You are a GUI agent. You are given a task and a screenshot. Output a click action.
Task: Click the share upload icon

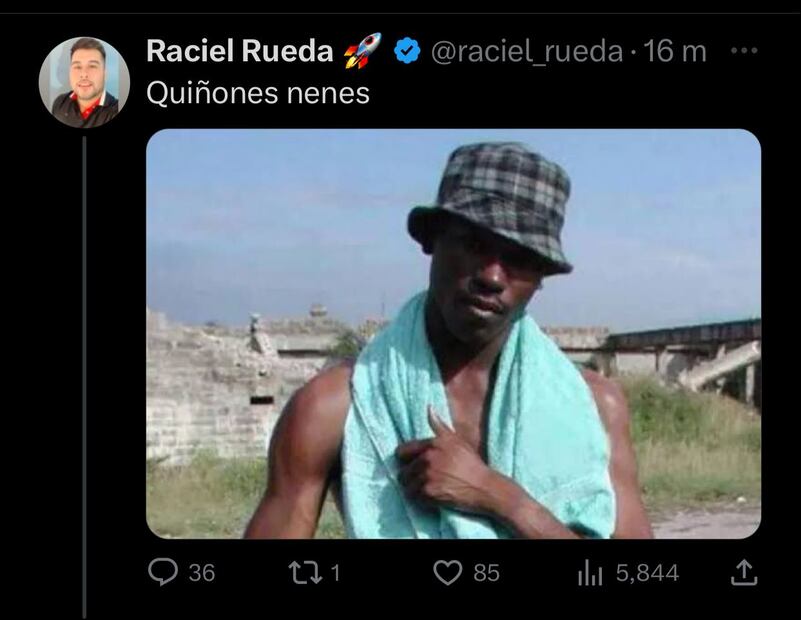[x=744, y=572]
